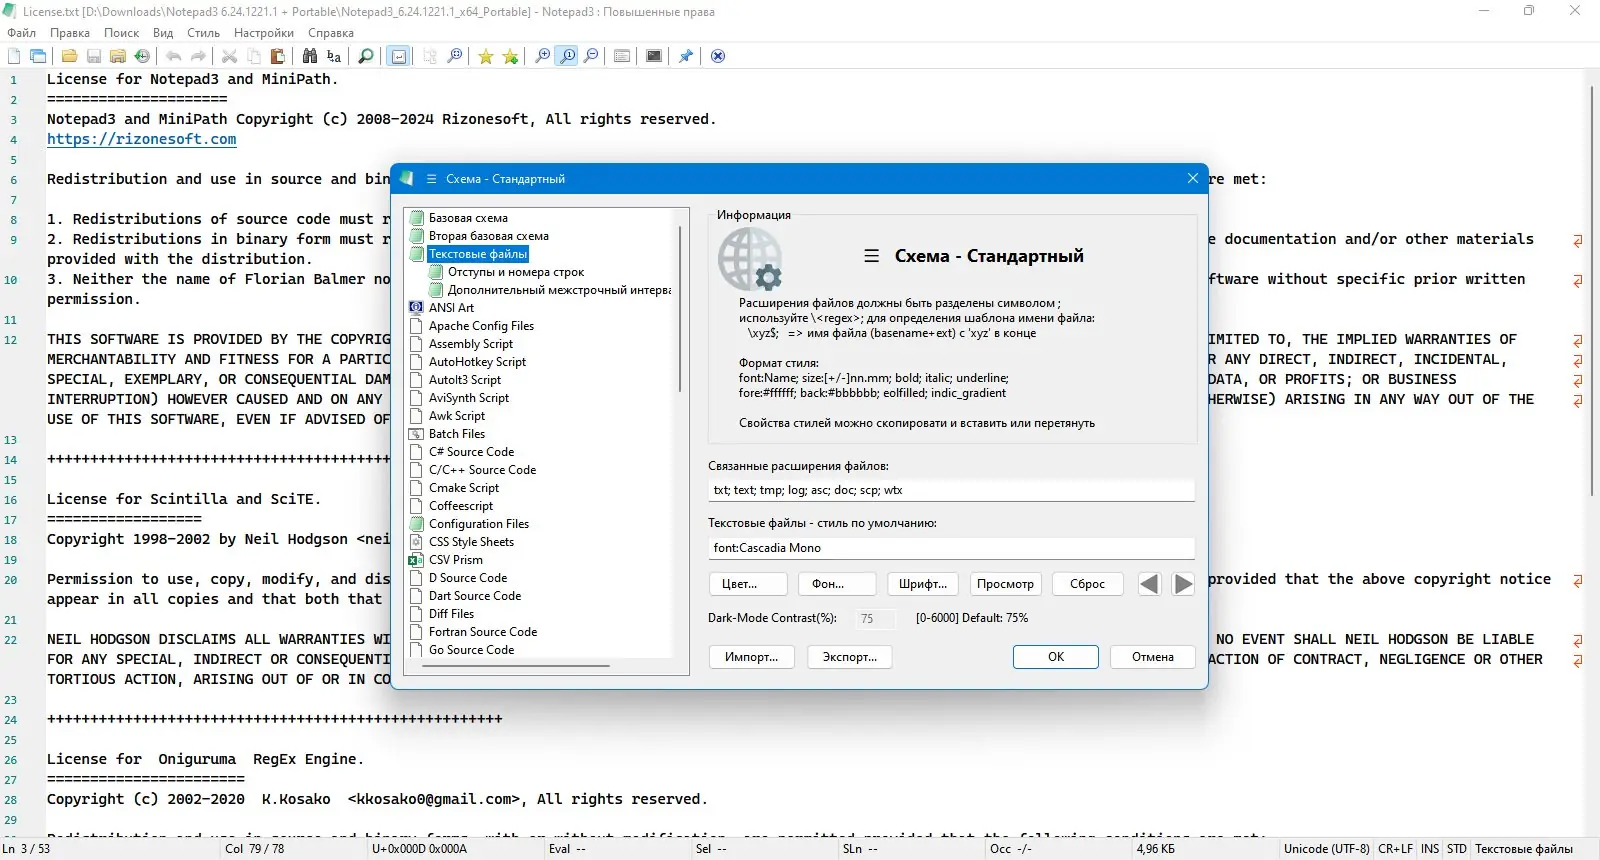
Task: Click the Zoom In magnifier icon
Action: tap(543, 56)
